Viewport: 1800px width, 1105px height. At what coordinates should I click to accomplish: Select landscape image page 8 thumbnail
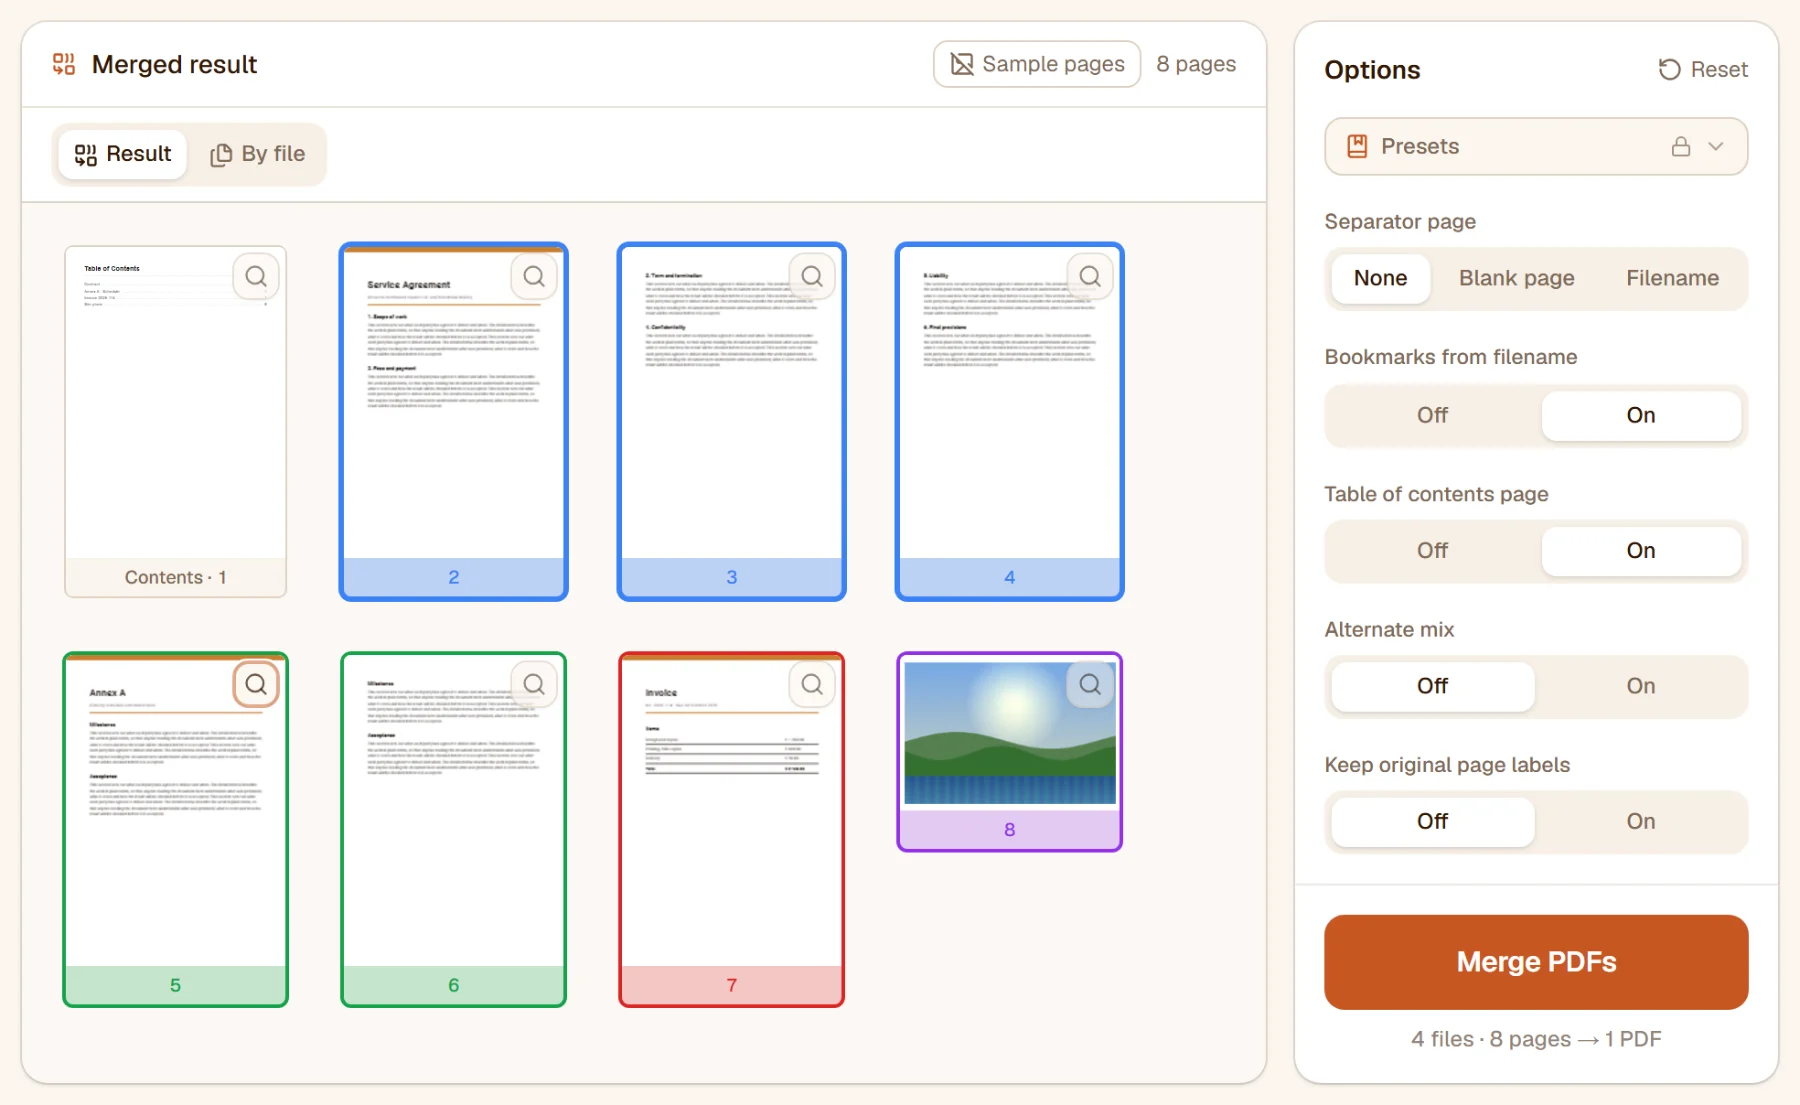1010,752
